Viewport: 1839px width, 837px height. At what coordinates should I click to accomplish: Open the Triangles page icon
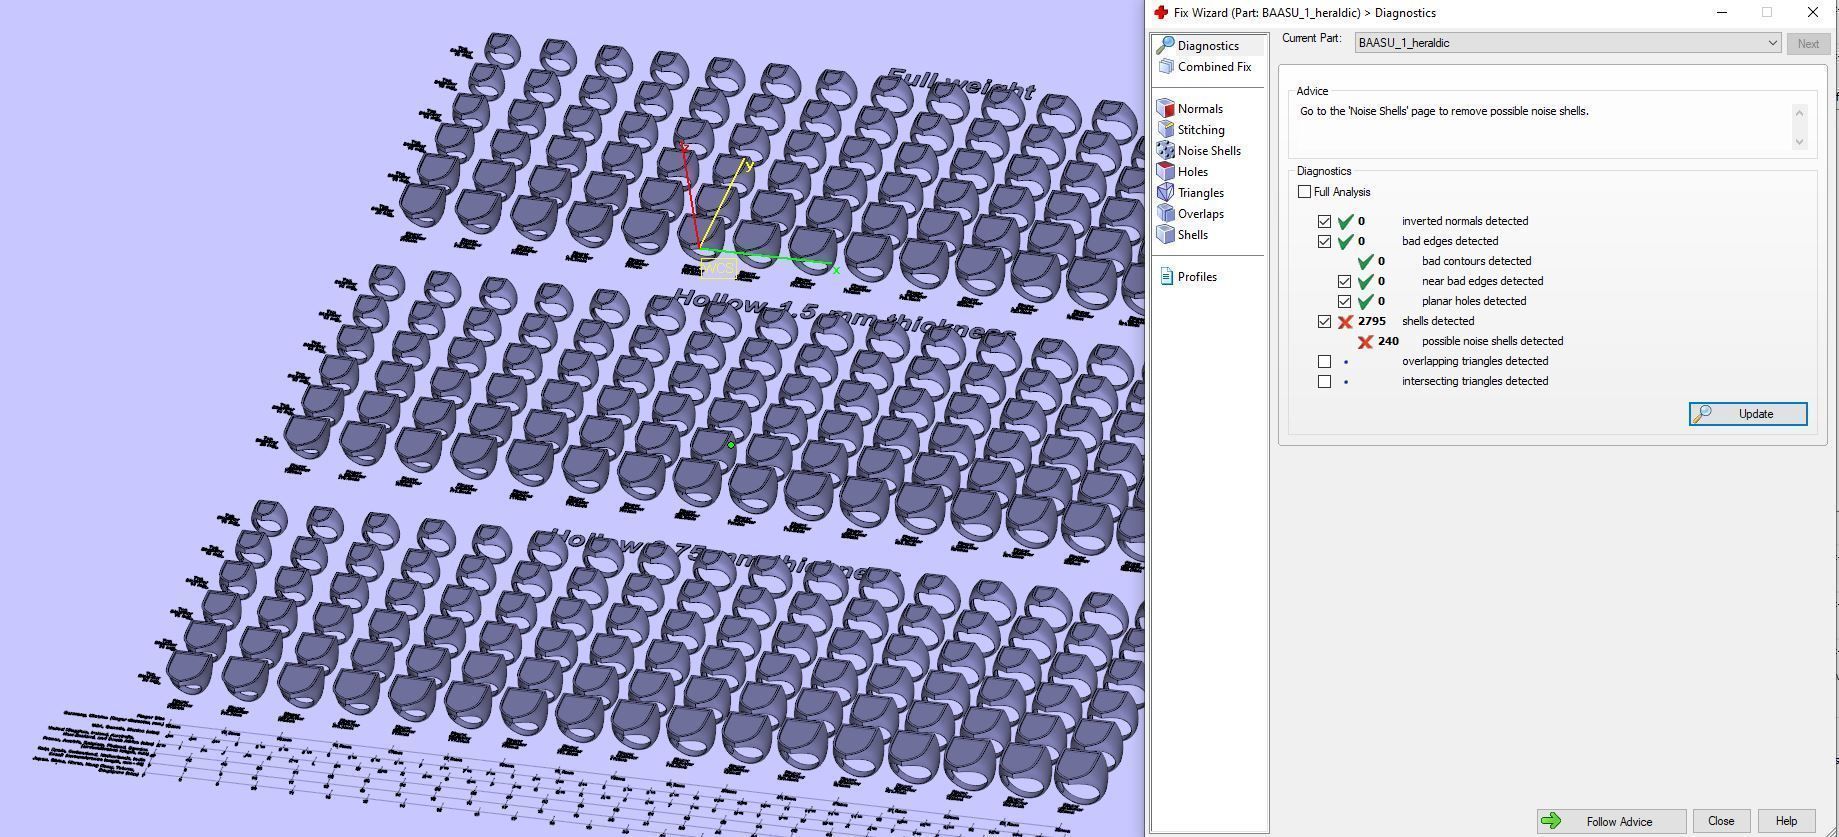point(1165,192)
